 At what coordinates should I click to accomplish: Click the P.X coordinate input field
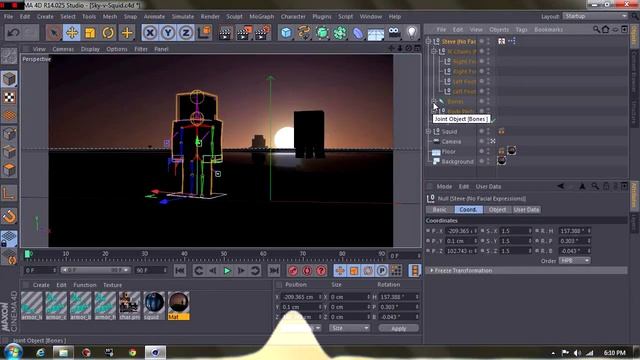[461, 231]
